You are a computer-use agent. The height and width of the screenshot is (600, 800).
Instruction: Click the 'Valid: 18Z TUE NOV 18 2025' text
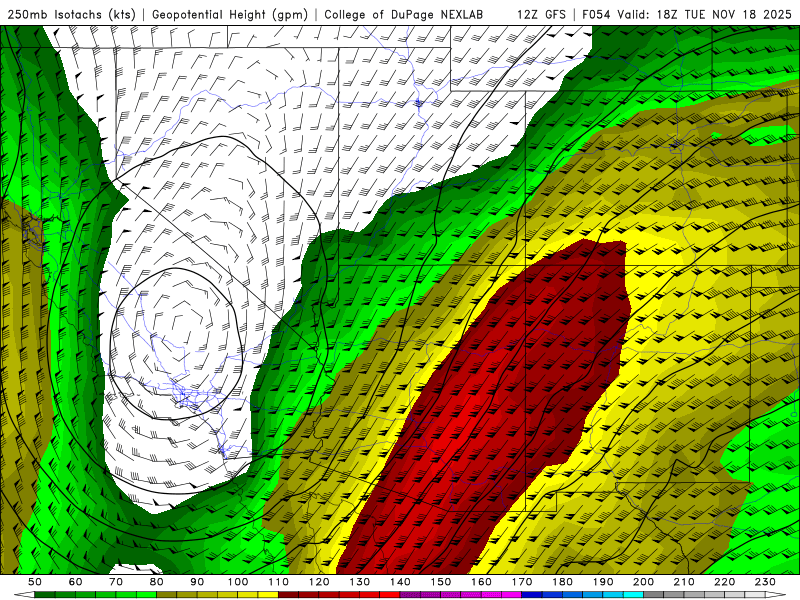pos(705,15)
